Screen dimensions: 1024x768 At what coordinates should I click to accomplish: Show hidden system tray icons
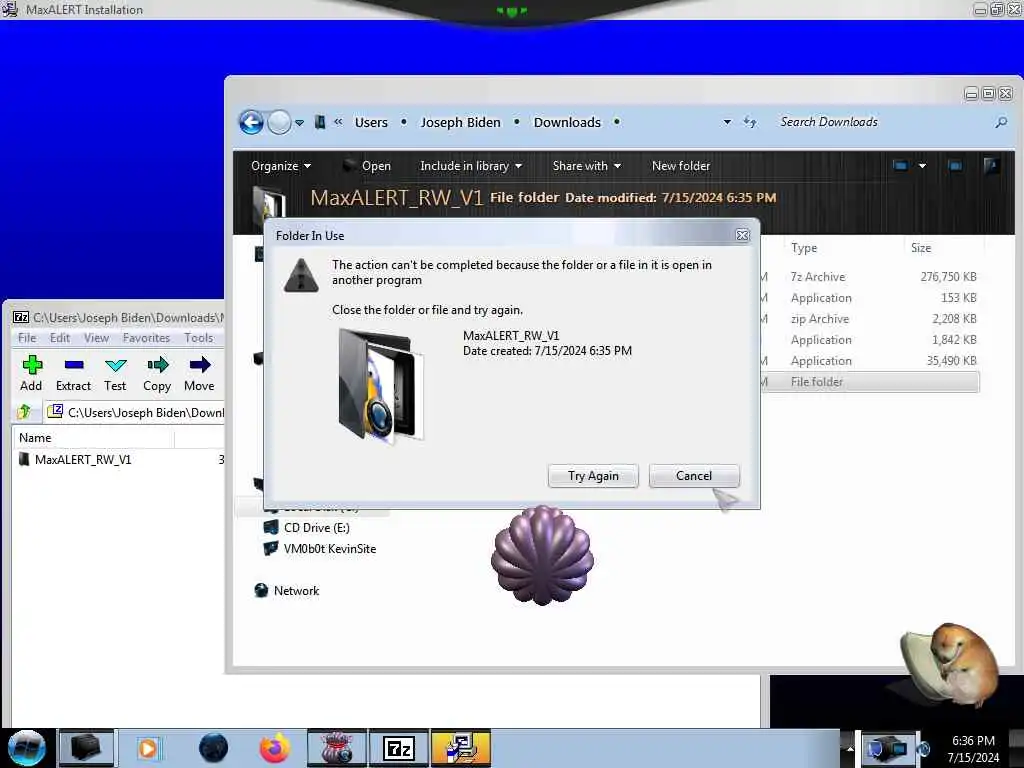(850, 748)
